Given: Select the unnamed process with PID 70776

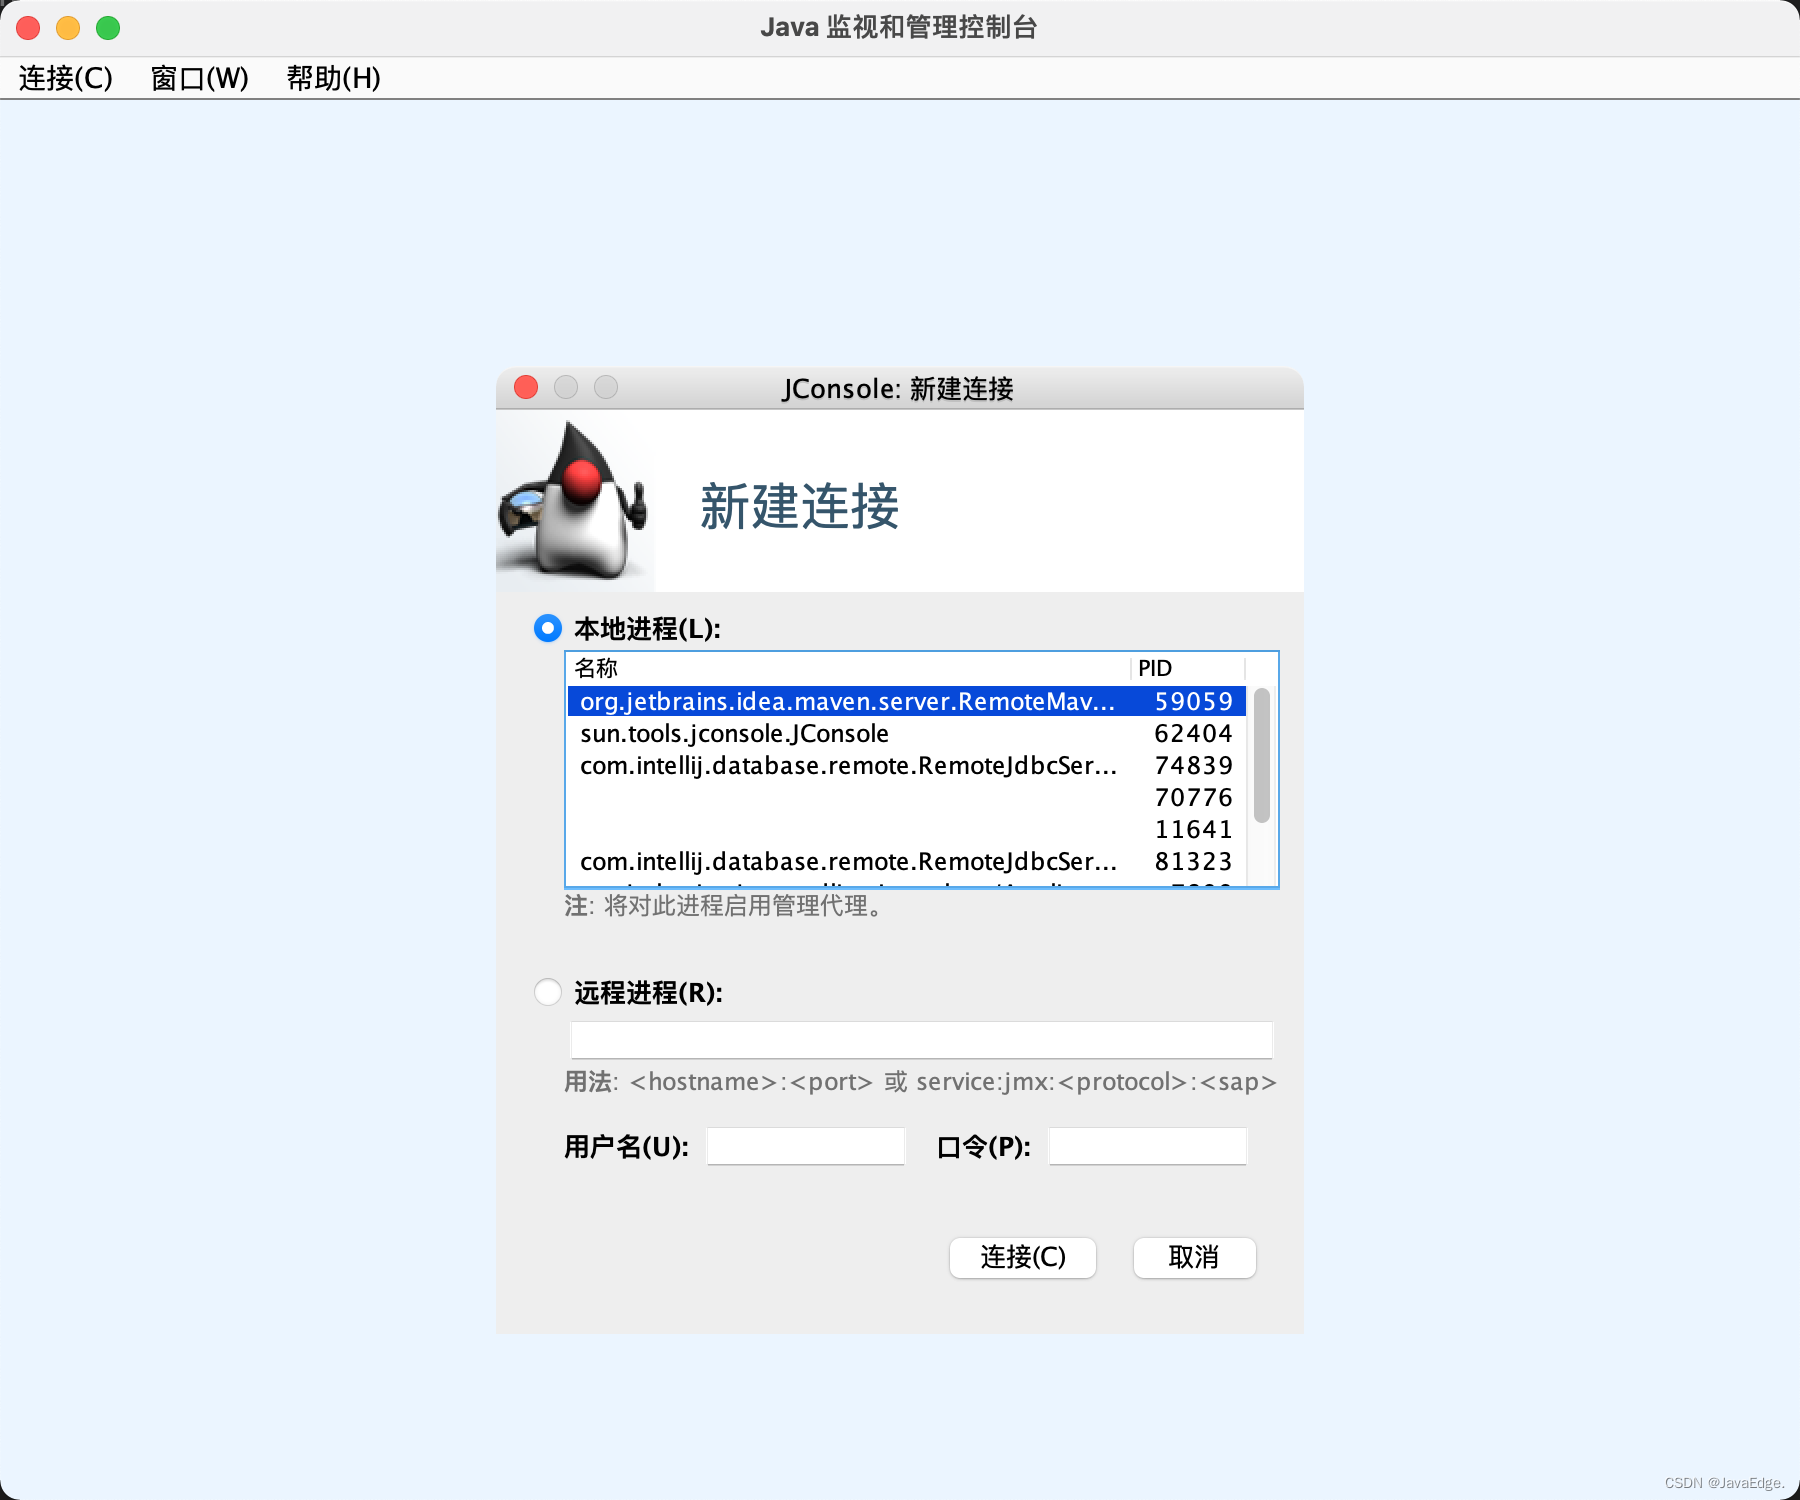Looking at the screenshot, I should coord(907,797).
